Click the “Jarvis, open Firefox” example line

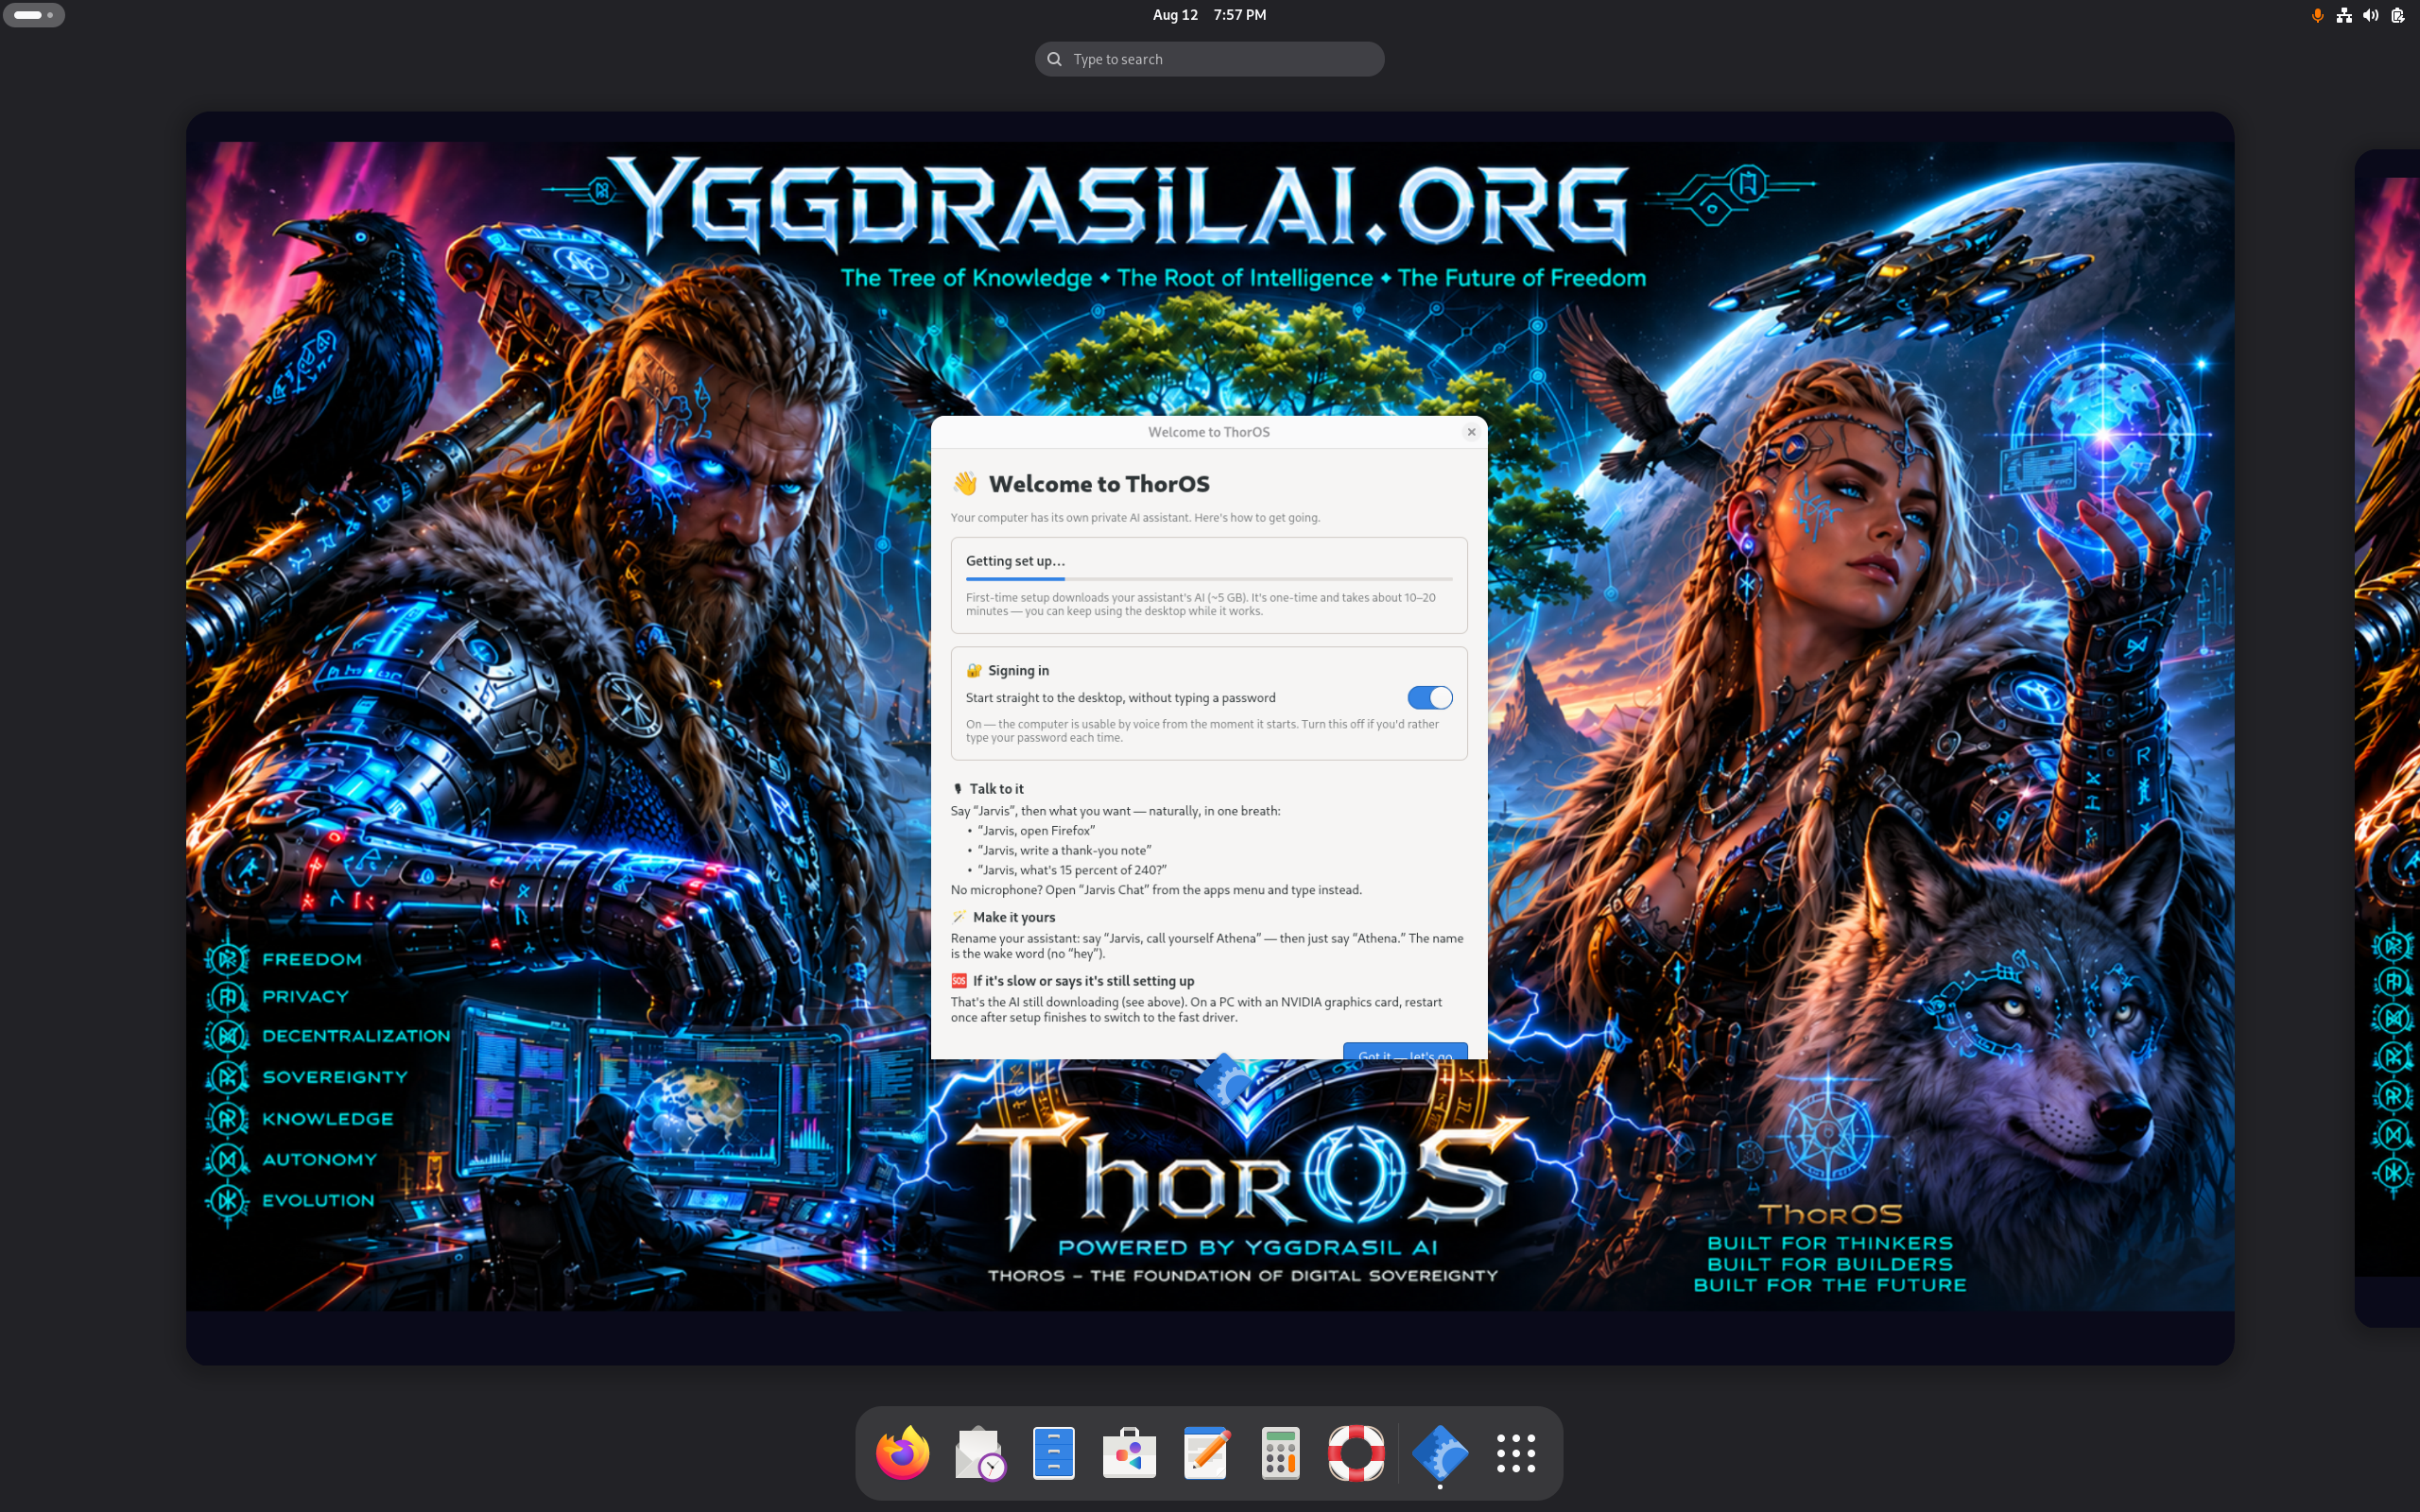coord(1036,831)
